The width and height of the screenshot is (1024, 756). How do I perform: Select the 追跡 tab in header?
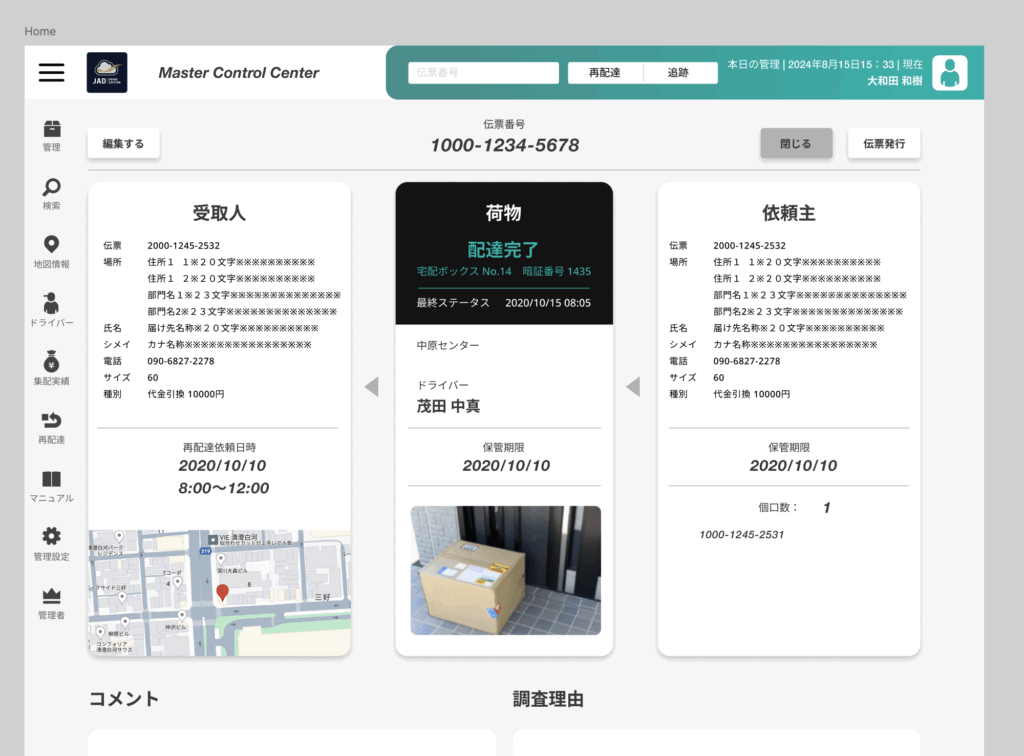(679, 73)
